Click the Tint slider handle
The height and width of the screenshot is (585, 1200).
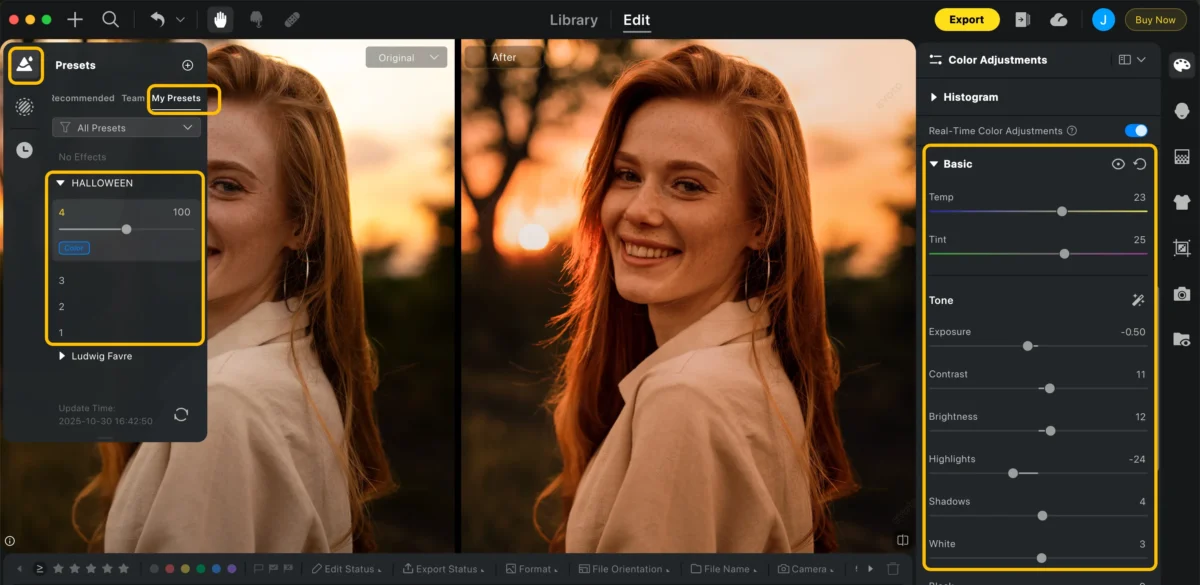[1064, 254]
